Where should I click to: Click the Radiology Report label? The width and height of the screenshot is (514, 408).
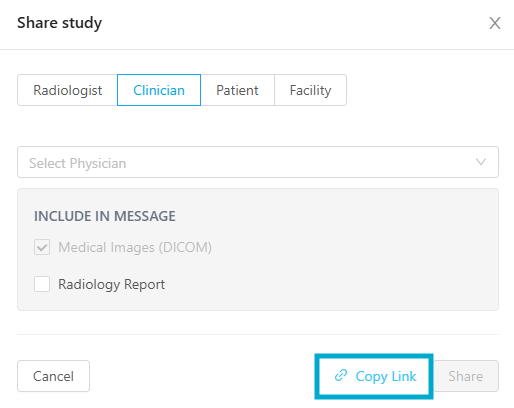111,285
